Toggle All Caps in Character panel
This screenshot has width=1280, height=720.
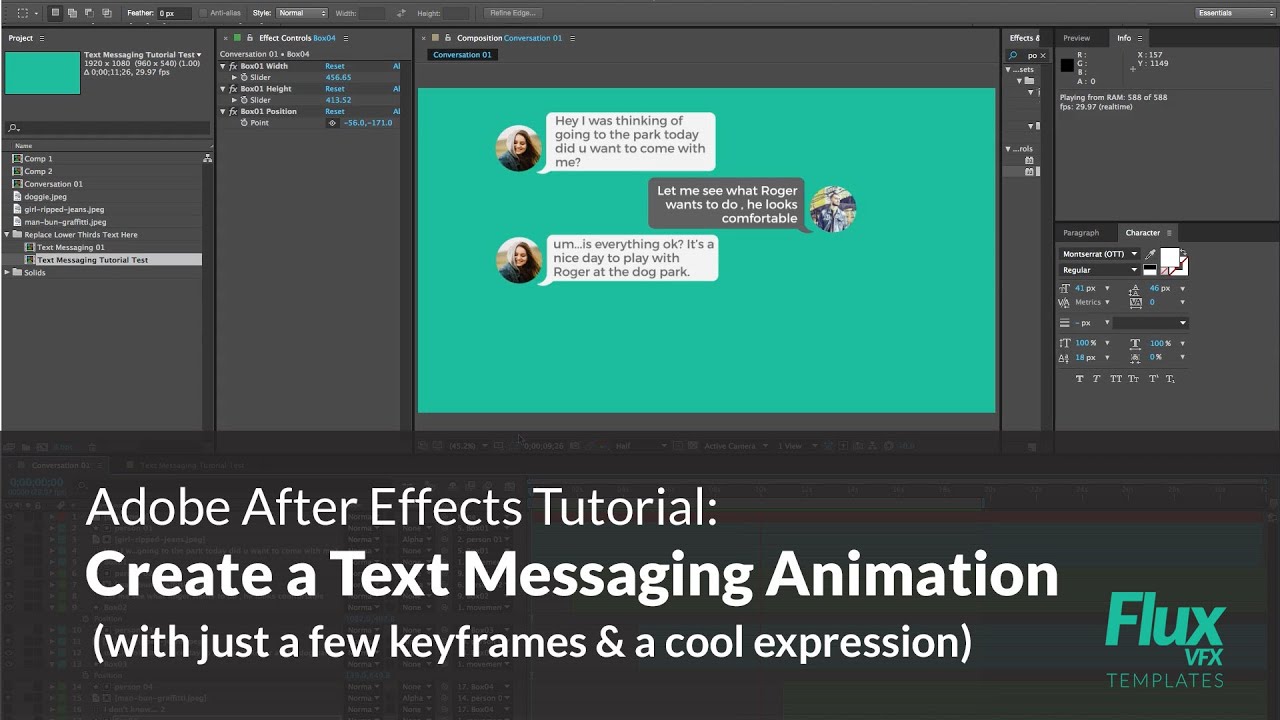(1115, 379)
